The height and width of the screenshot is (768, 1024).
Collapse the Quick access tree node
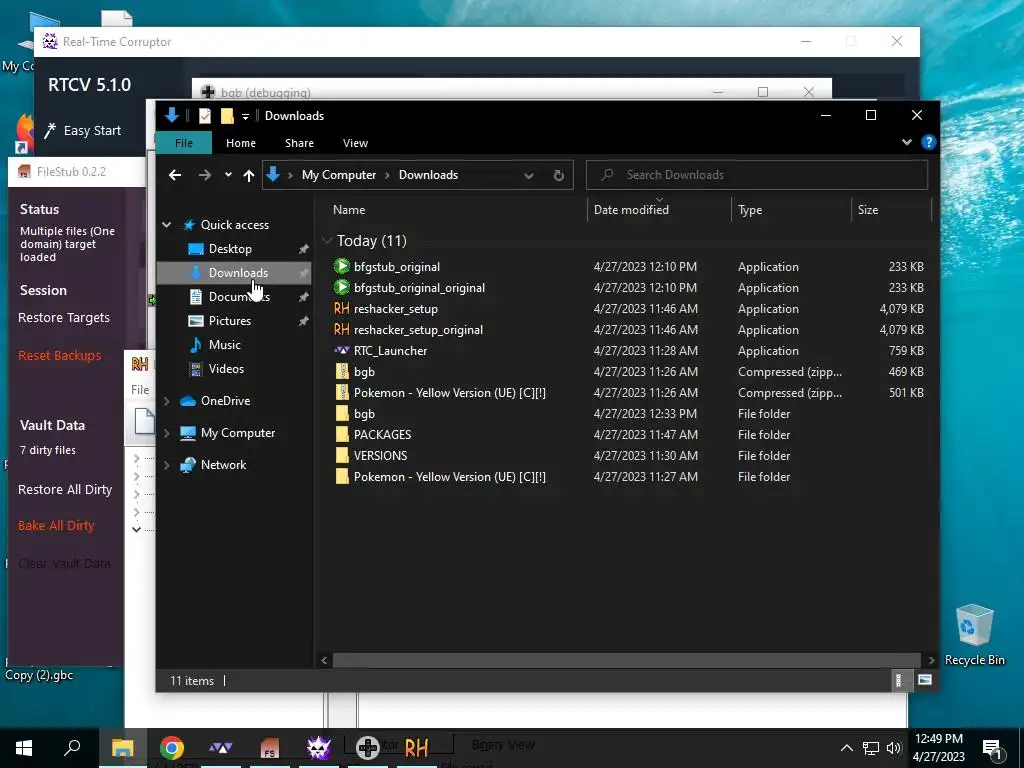tap(167, 225)
